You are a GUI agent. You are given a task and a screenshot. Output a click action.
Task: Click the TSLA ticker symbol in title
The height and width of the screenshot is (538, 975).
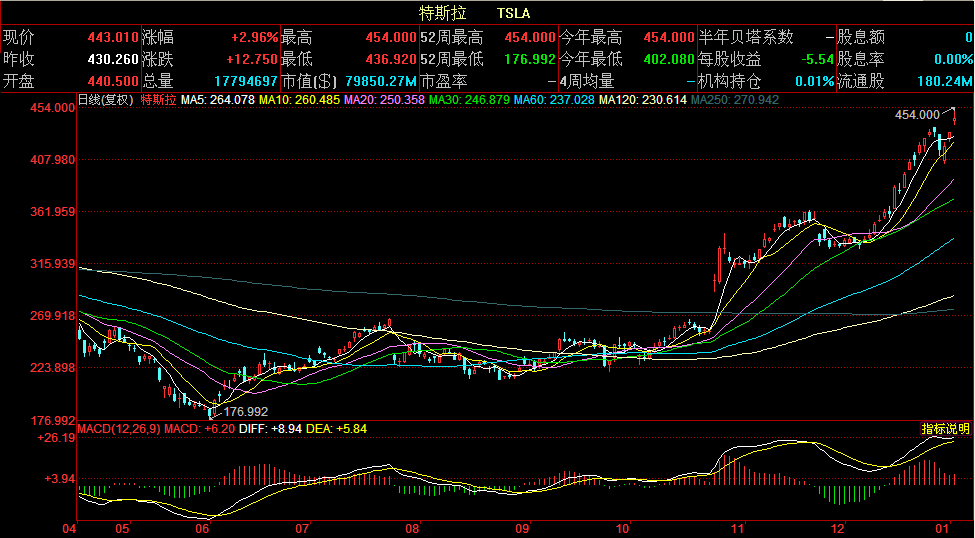[514, 13]
